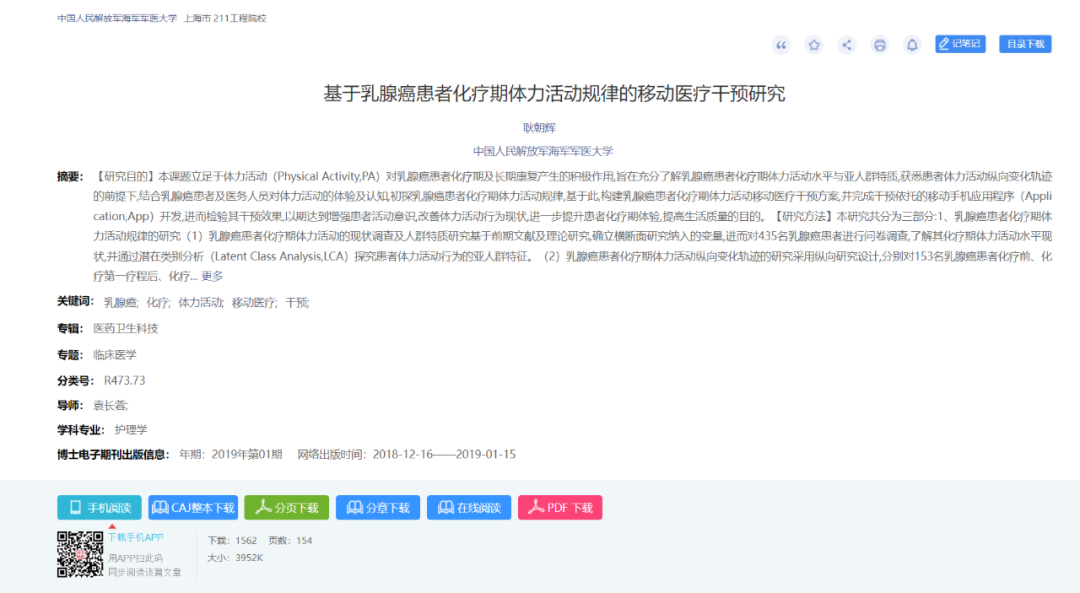Click the 记笔记 note-taking button
This screenshot has height=593, width=1080.
click(959, 44)
